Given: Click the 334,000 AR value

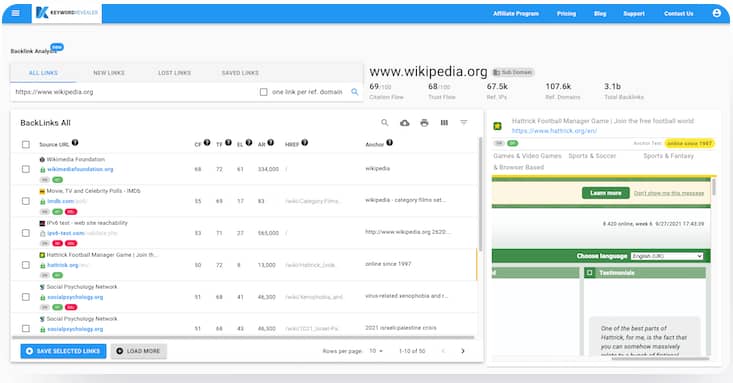Looking at the screenshot, I should [x=268, y=169].
